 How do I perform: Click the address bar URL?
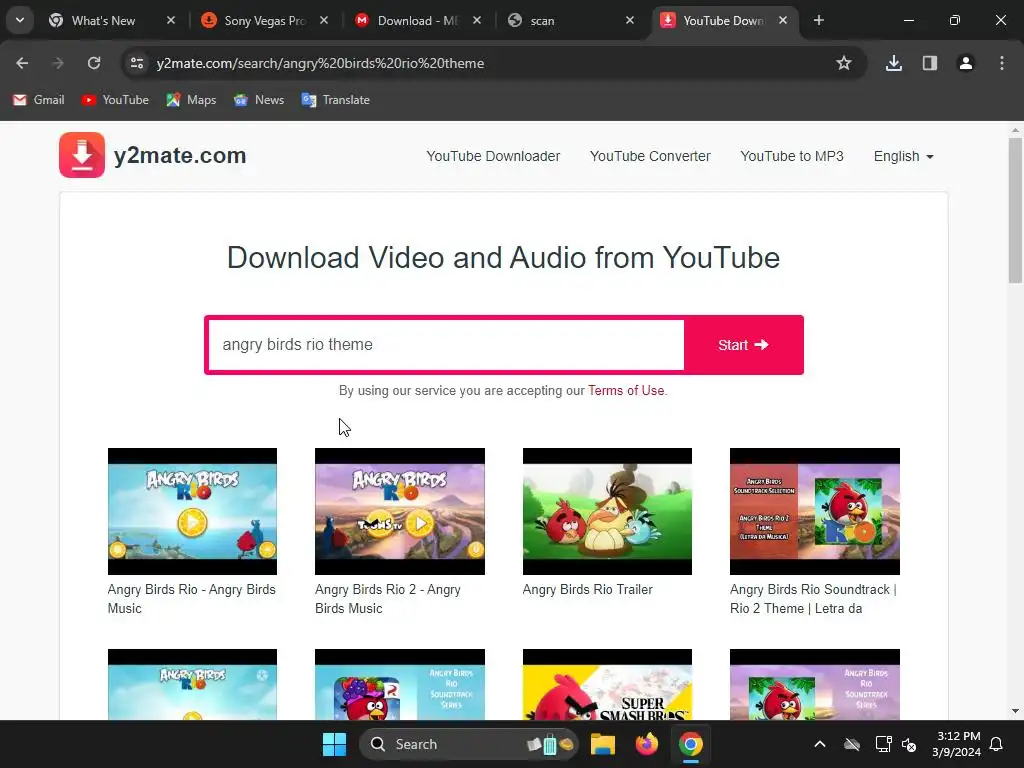point(320,63)
